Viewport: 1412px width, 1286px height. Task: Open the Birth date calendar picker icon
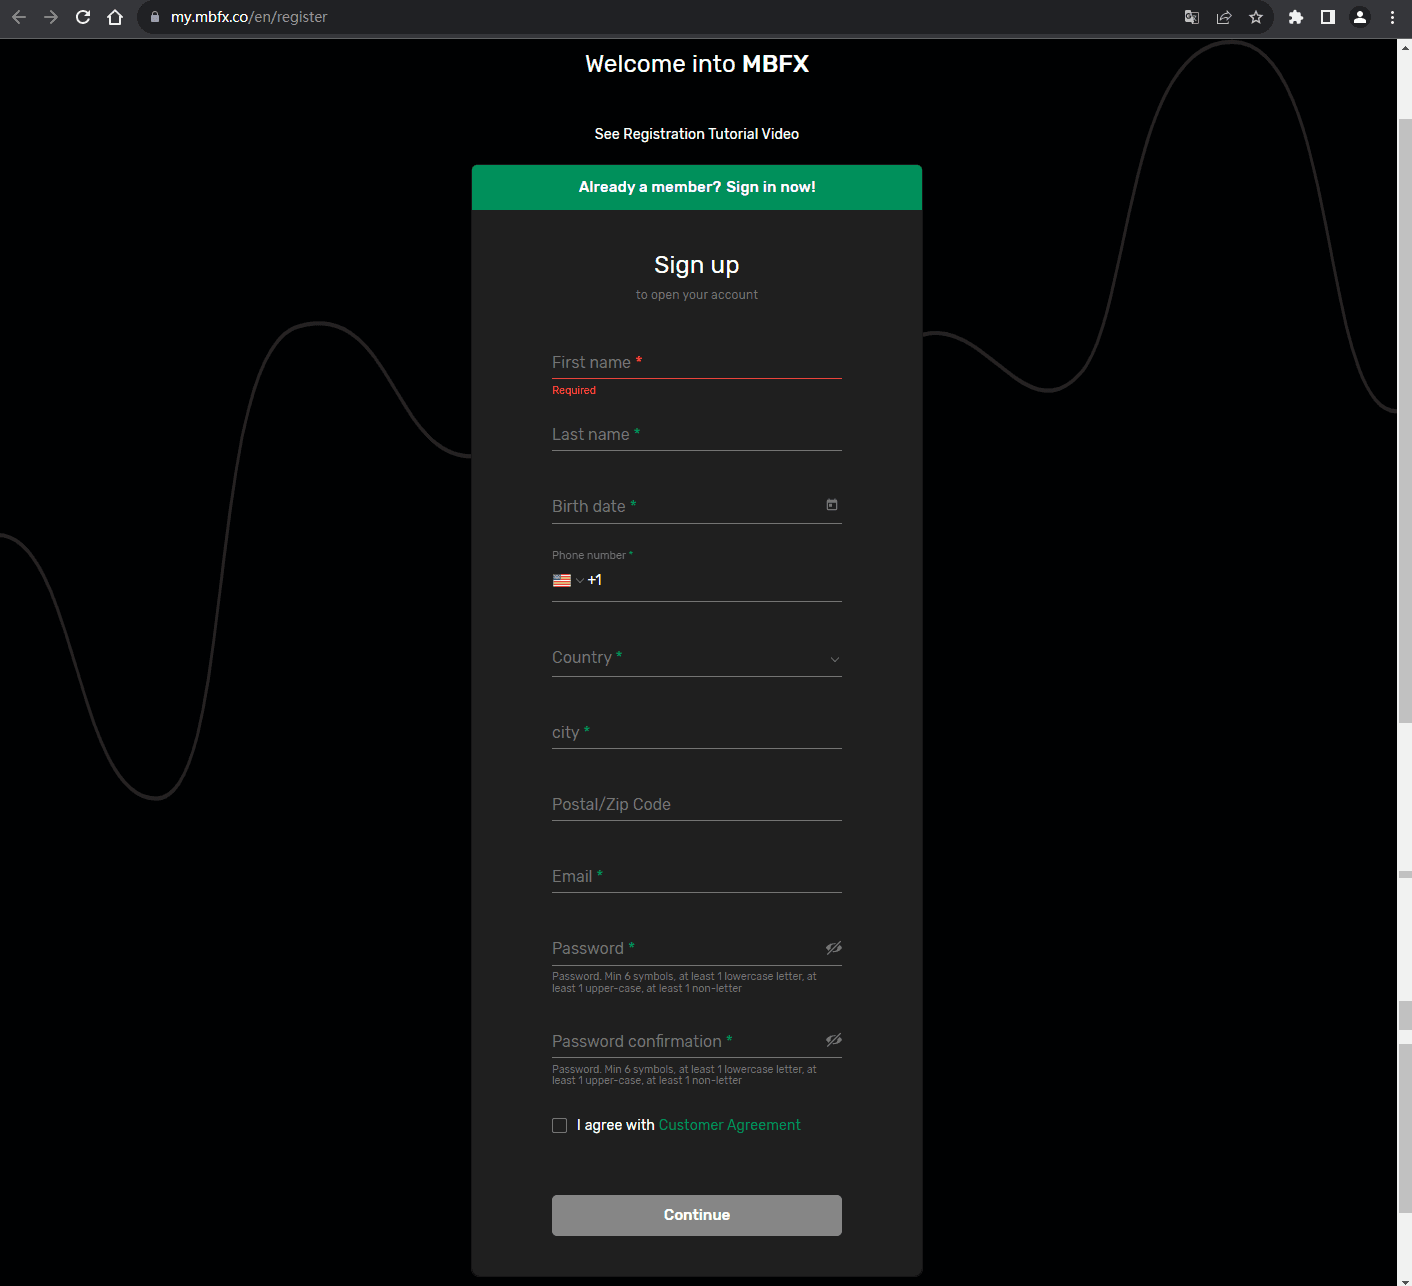click(832, 505)
